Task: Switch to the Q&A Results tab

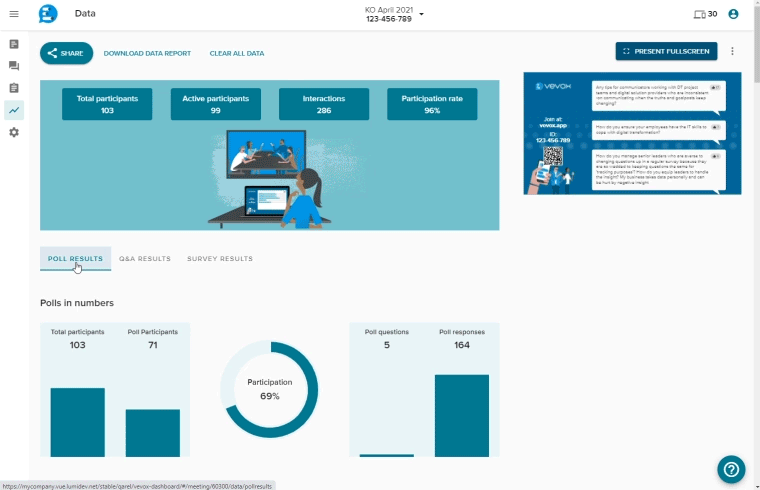Action: [145, 259]
